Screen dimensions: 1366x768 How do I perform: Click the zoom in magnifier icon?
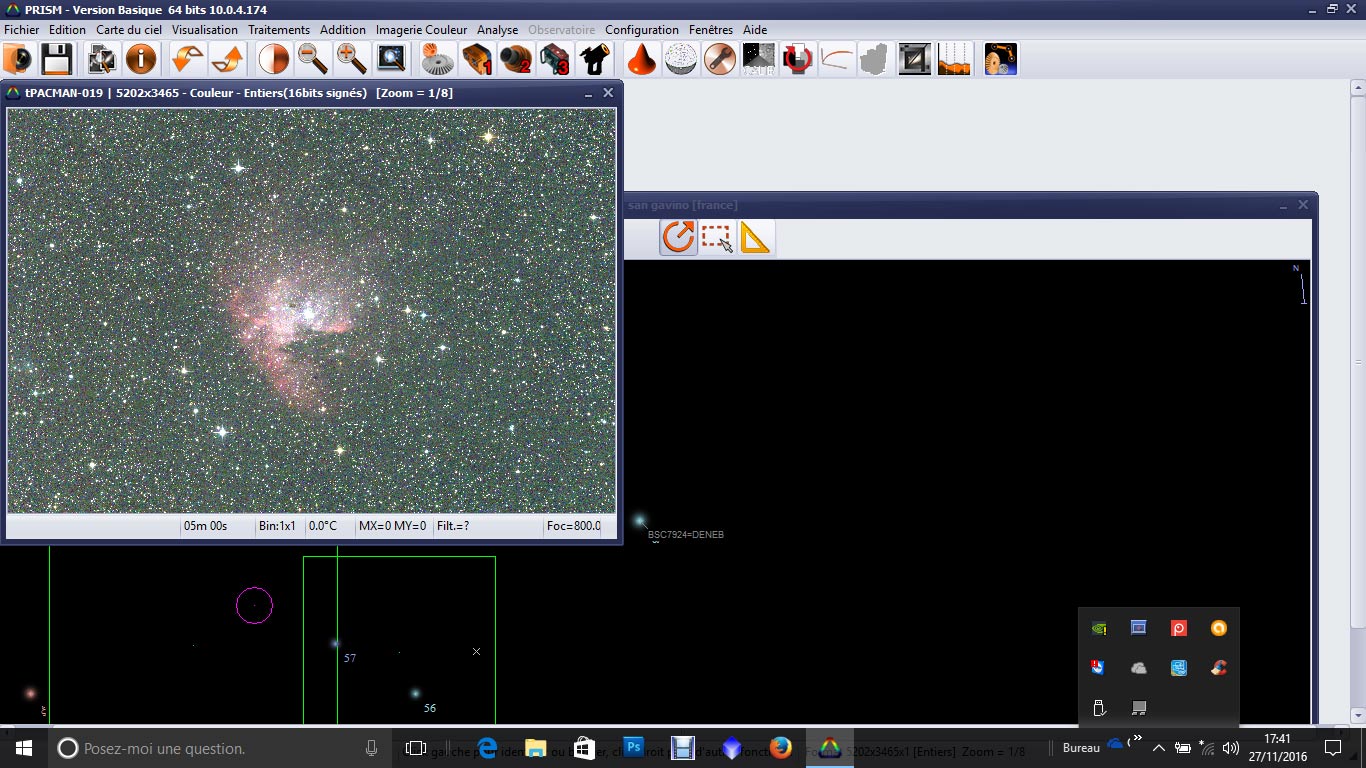[x=351, y=60]
